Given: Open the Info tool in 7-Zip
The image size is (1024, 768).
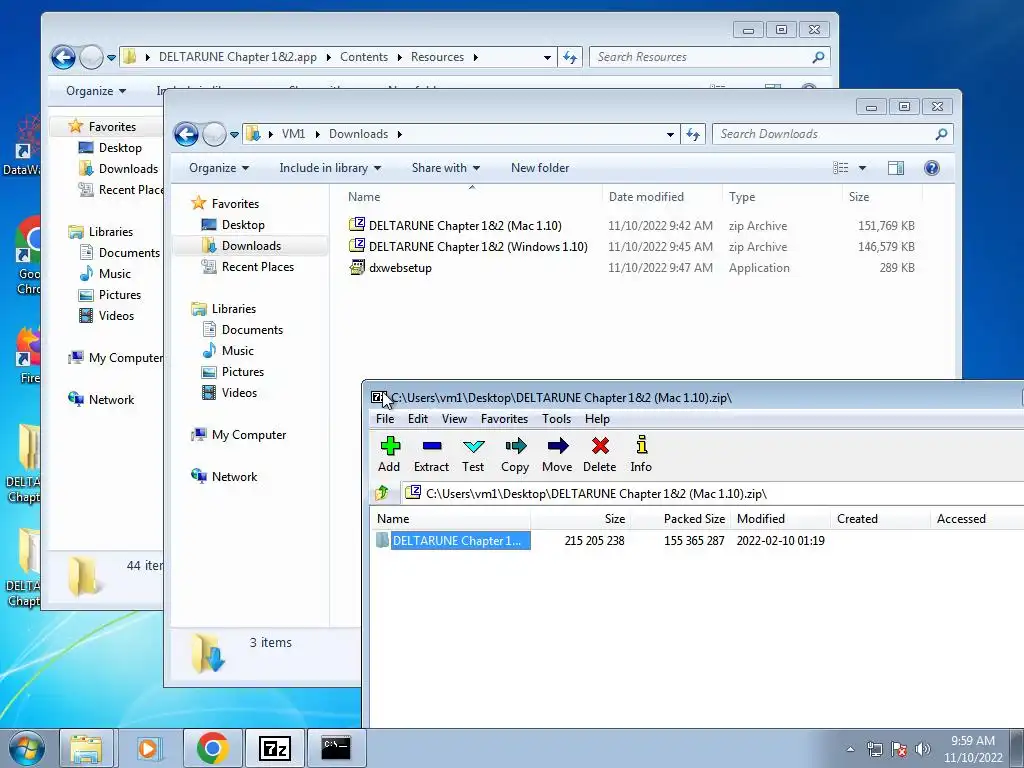Looking at the screenshot, I should [641, 455].
